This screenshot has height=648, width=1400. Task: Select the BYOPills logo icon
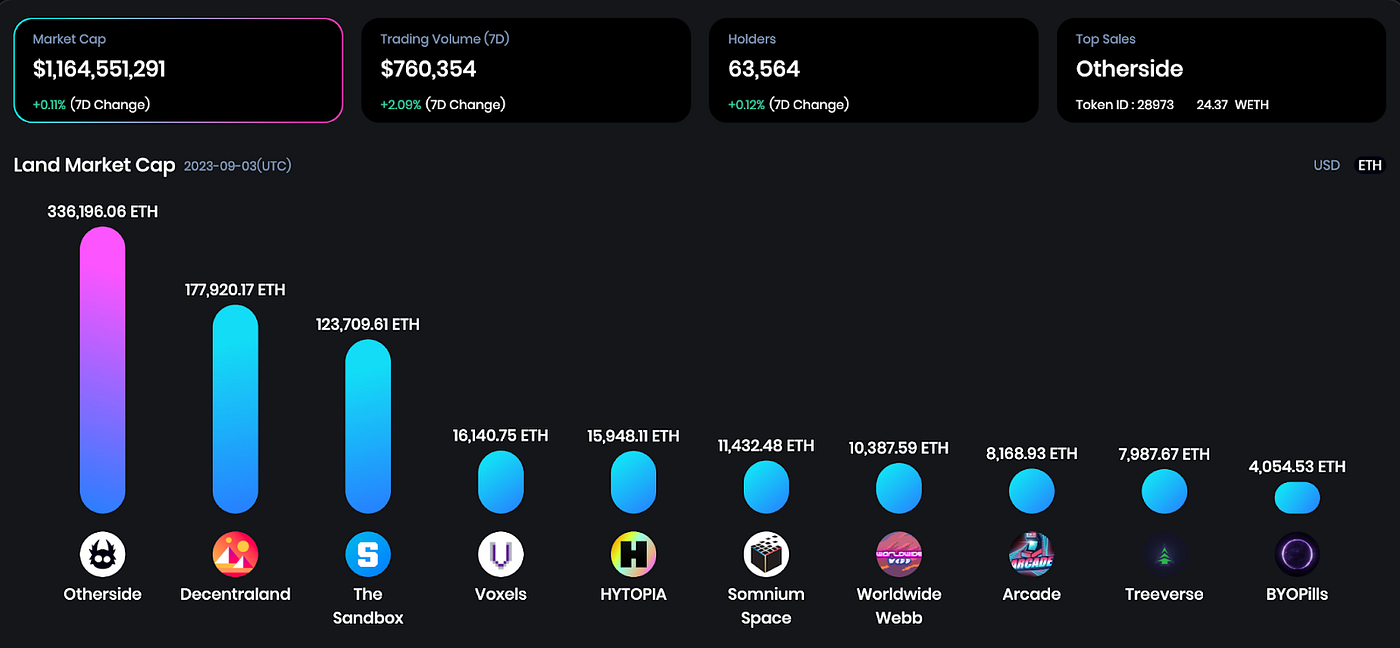coord(1297,554)
